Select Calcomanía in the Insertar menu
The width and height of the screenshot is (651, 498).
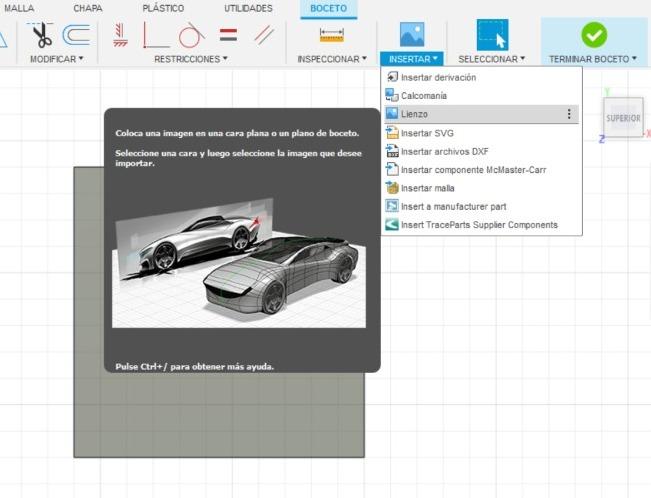(423, 96)
